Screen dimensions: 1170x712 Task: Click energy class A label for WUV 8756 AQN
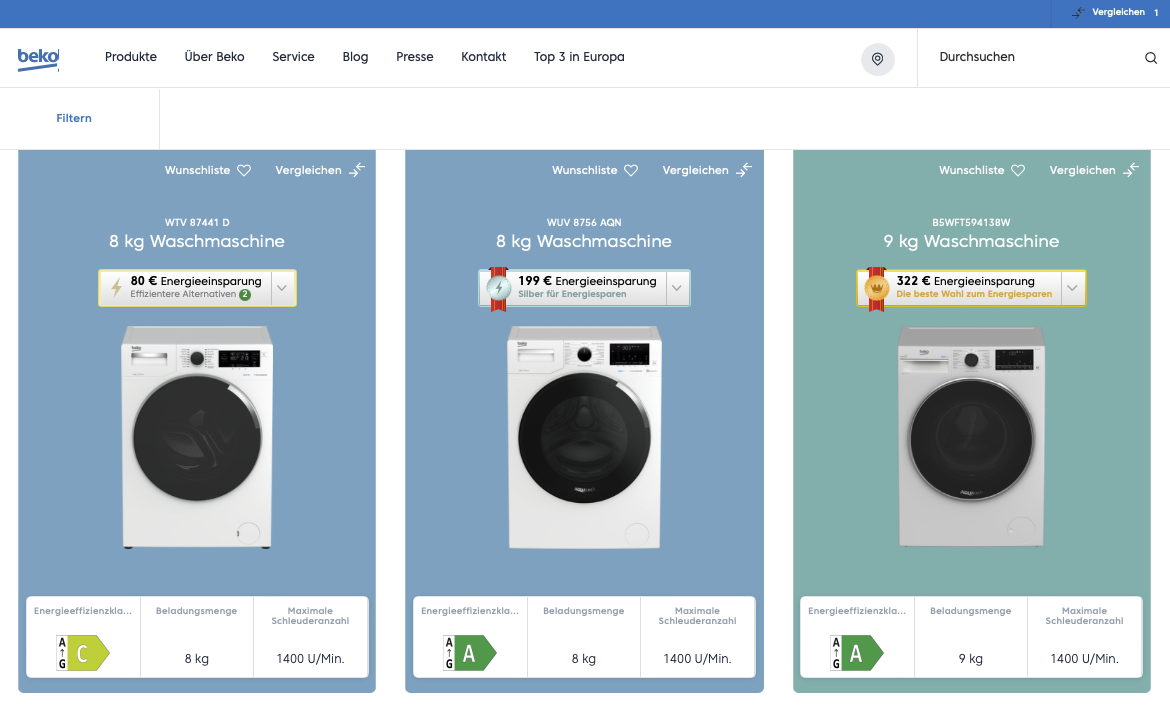point(470,653)
